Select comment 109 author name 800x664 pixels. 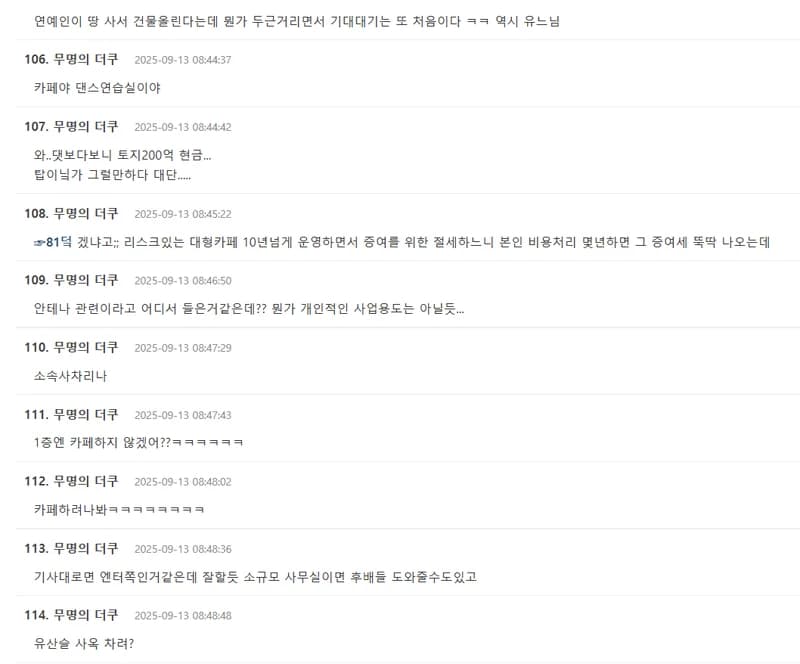(x=86, y=280)
